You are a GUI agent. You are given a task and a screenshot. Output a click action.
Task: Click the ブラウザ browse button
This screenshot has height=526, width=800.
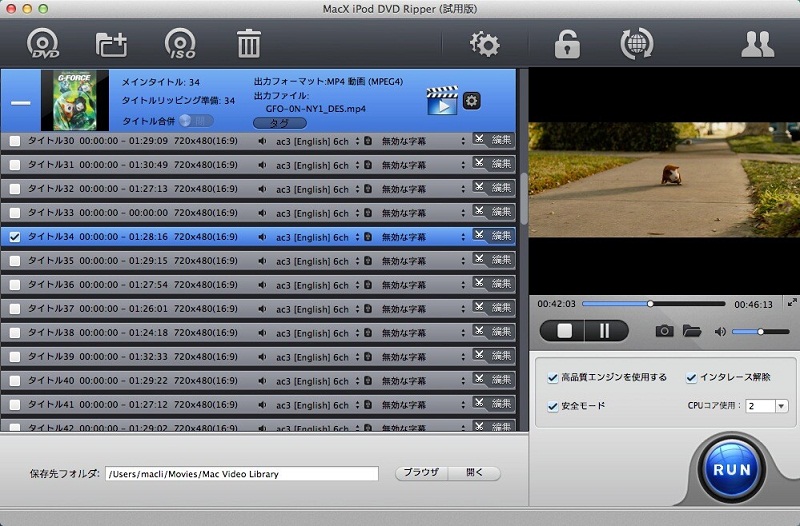(x=421, y=473)
